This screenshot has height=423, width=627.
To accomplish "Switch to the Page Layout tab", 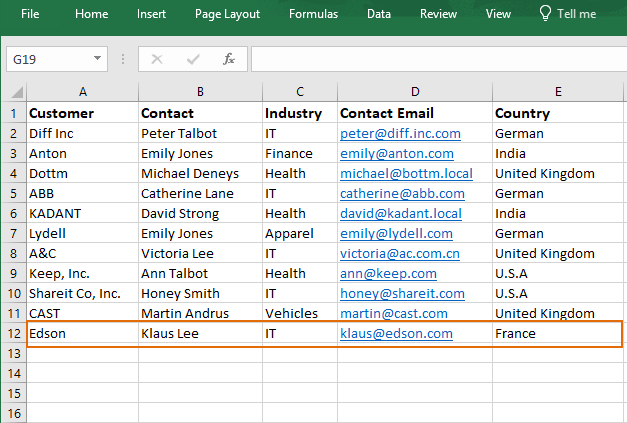I will pos(227,14).
